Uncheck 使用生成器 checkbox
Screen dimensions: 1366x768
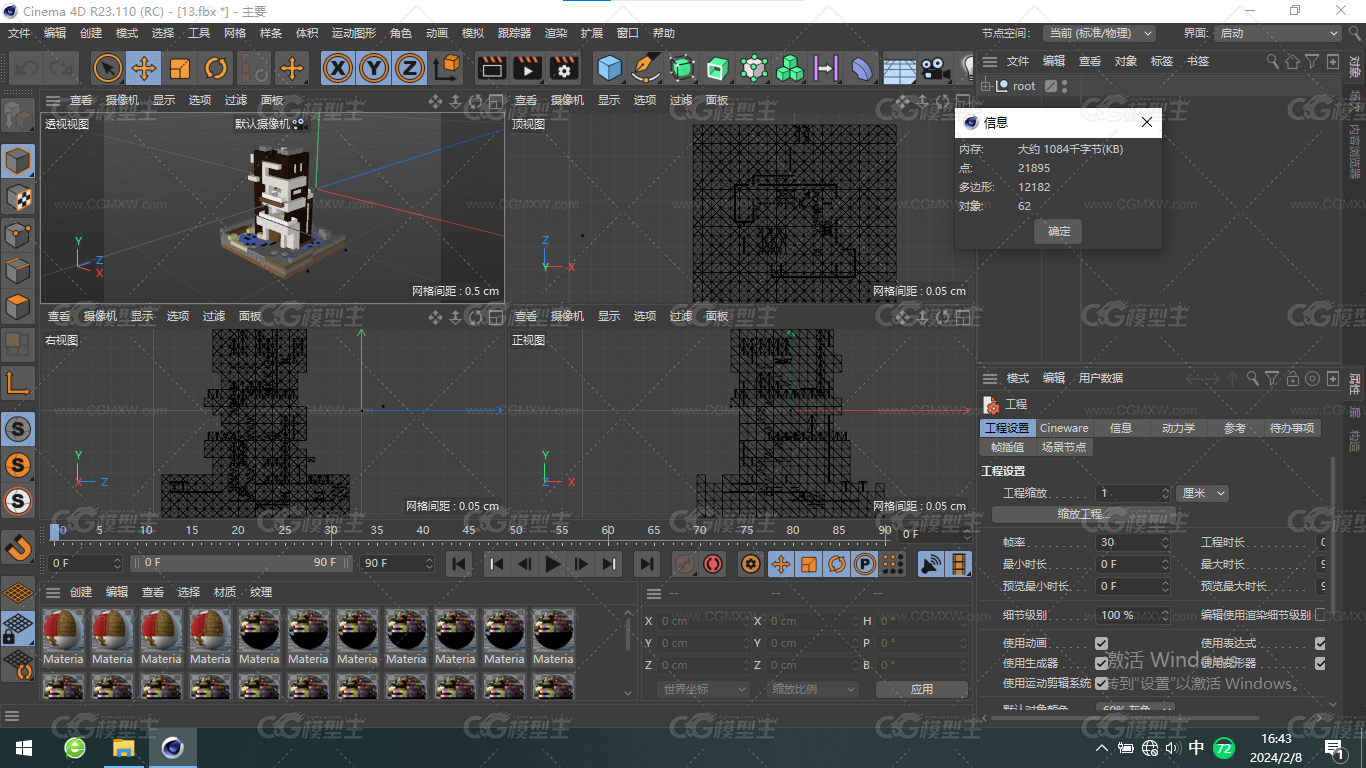(x=1101, y=663)
